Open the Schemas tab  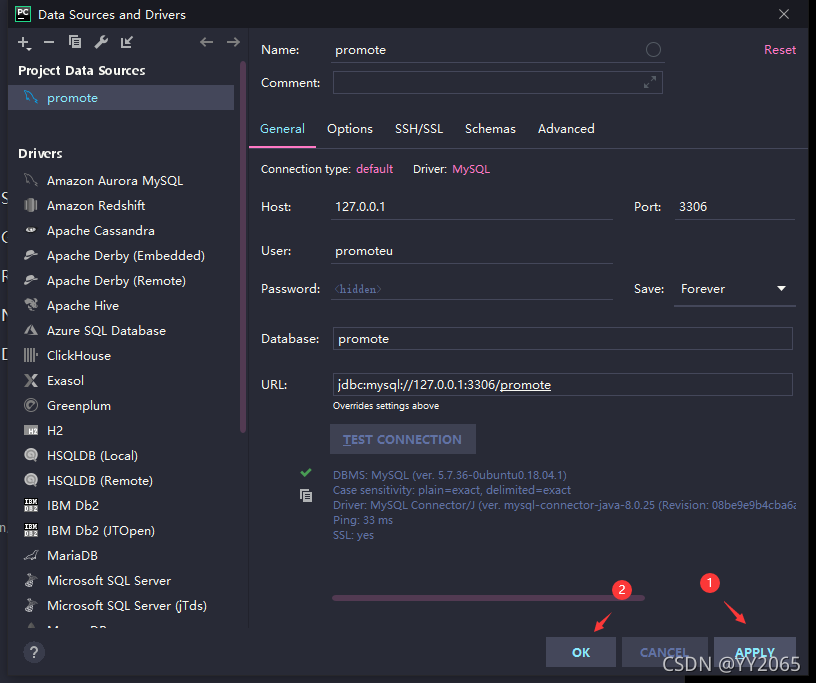point(490,129)
